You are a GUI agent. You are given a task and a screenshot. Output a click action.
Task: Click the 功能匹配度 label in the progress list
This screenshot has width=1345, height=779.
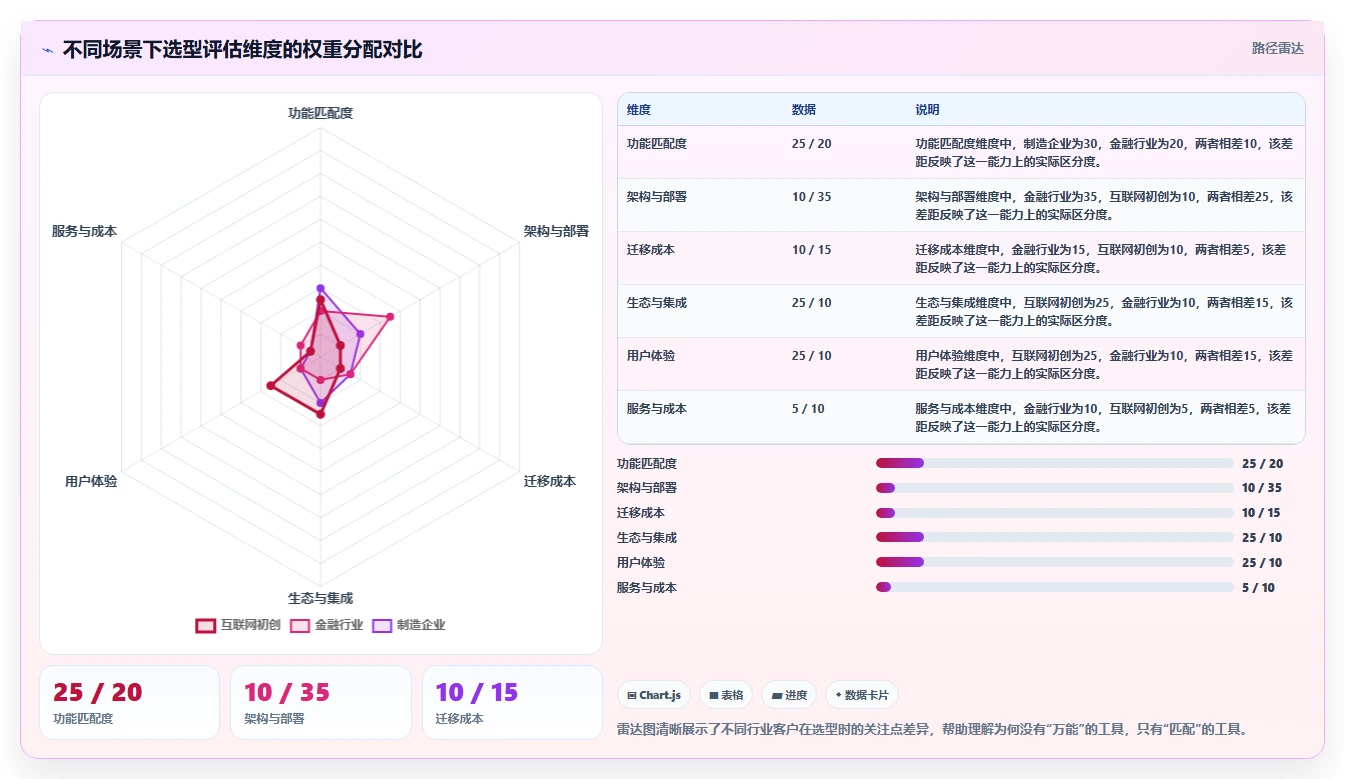pos(647,464)
